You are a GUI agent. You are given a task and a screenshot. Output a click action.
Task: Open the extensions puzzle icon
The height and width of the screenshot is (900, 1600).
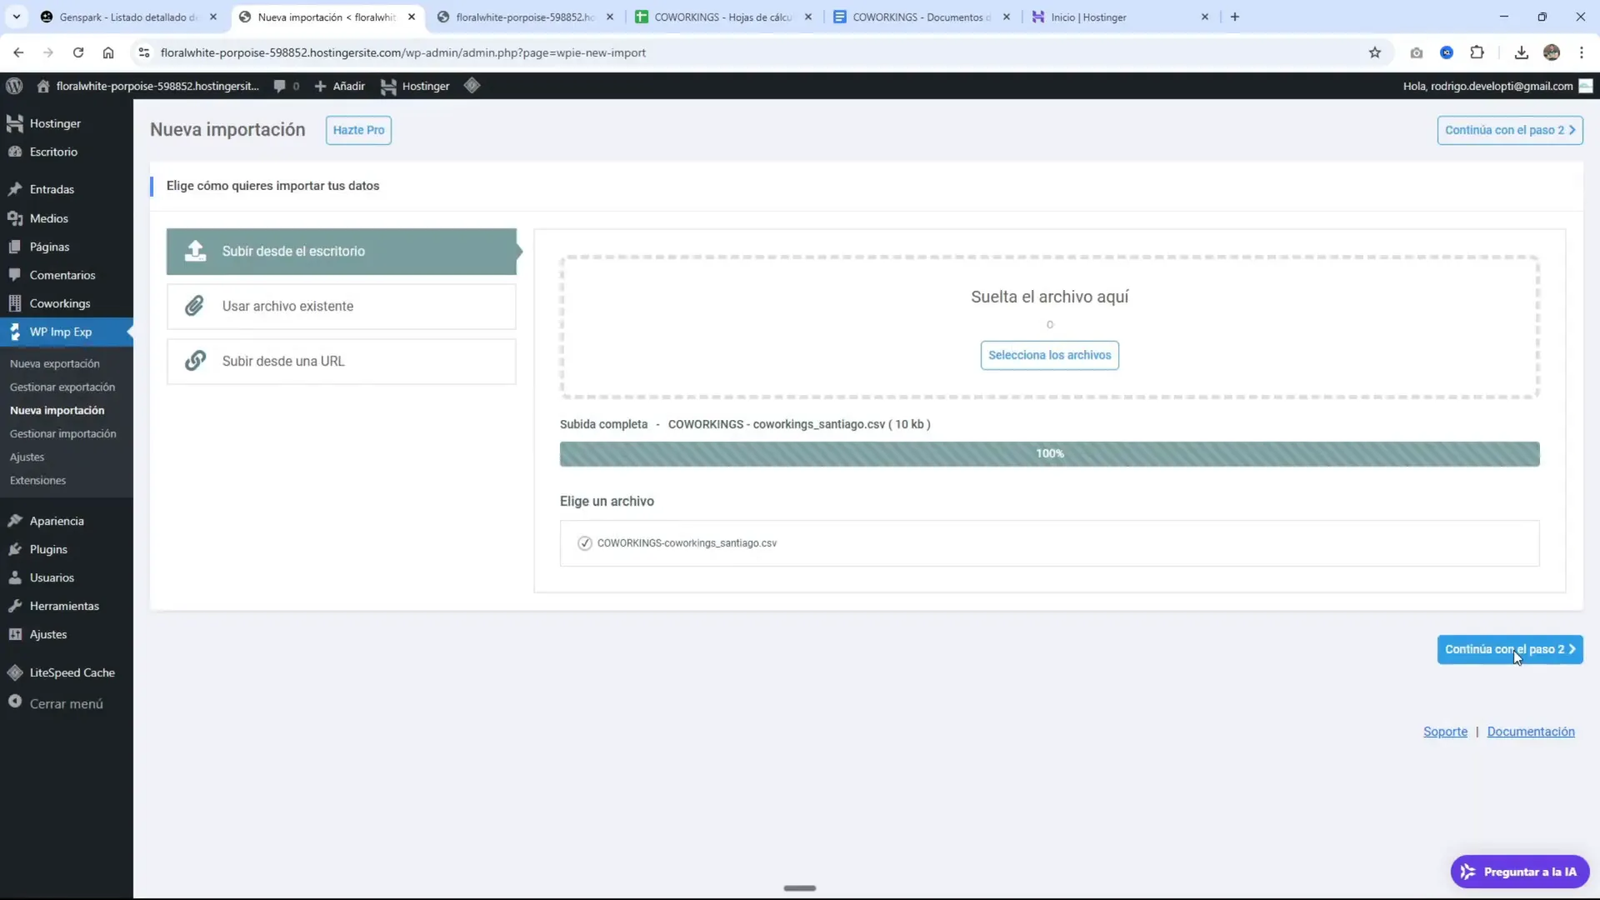pos(1477,53)
